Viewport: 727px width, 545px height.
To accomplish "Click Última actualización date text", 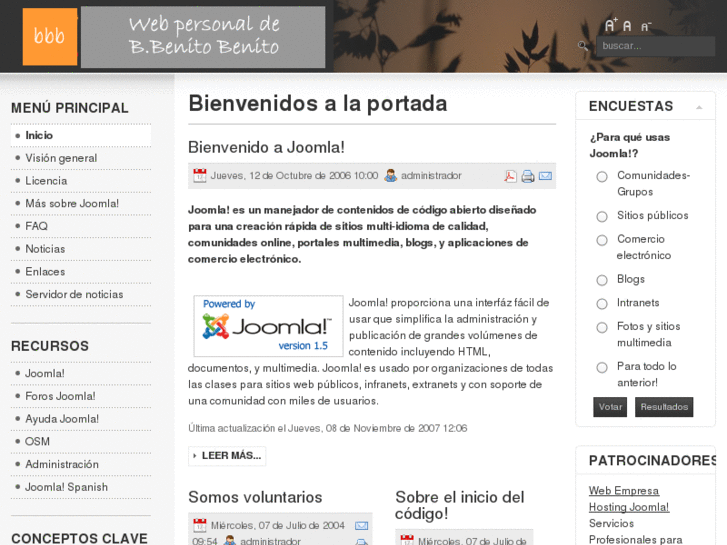I will tap(327, 428).
